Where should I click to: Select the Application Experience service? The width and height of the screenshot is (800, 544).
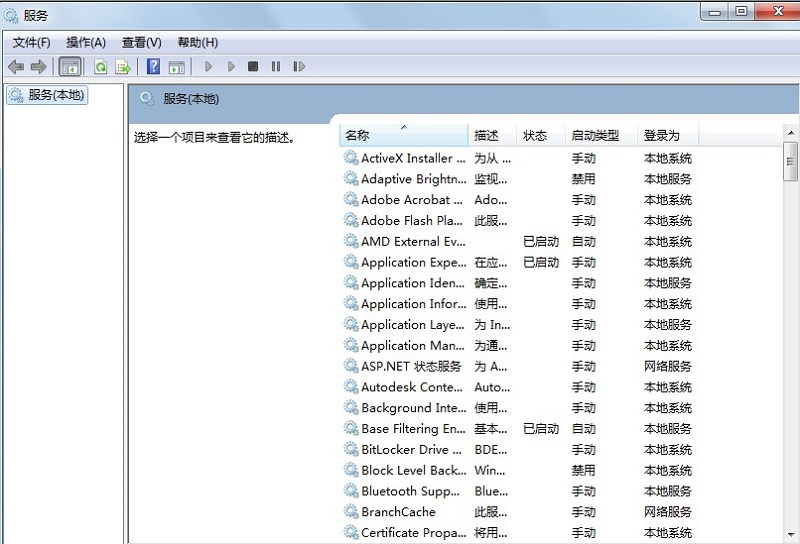click(x=518, y=262)
